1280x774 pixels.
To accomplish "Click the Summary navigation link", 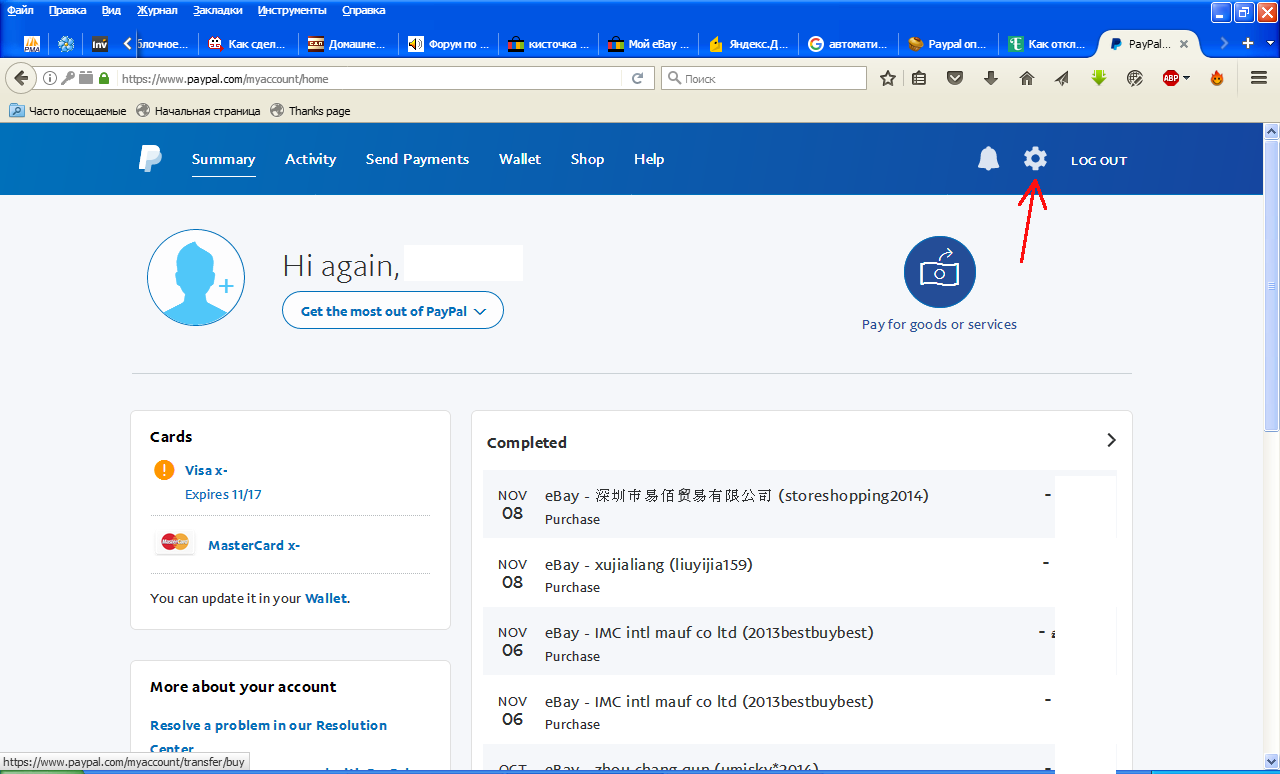I will pyautogui.click(x=223, y=159).
